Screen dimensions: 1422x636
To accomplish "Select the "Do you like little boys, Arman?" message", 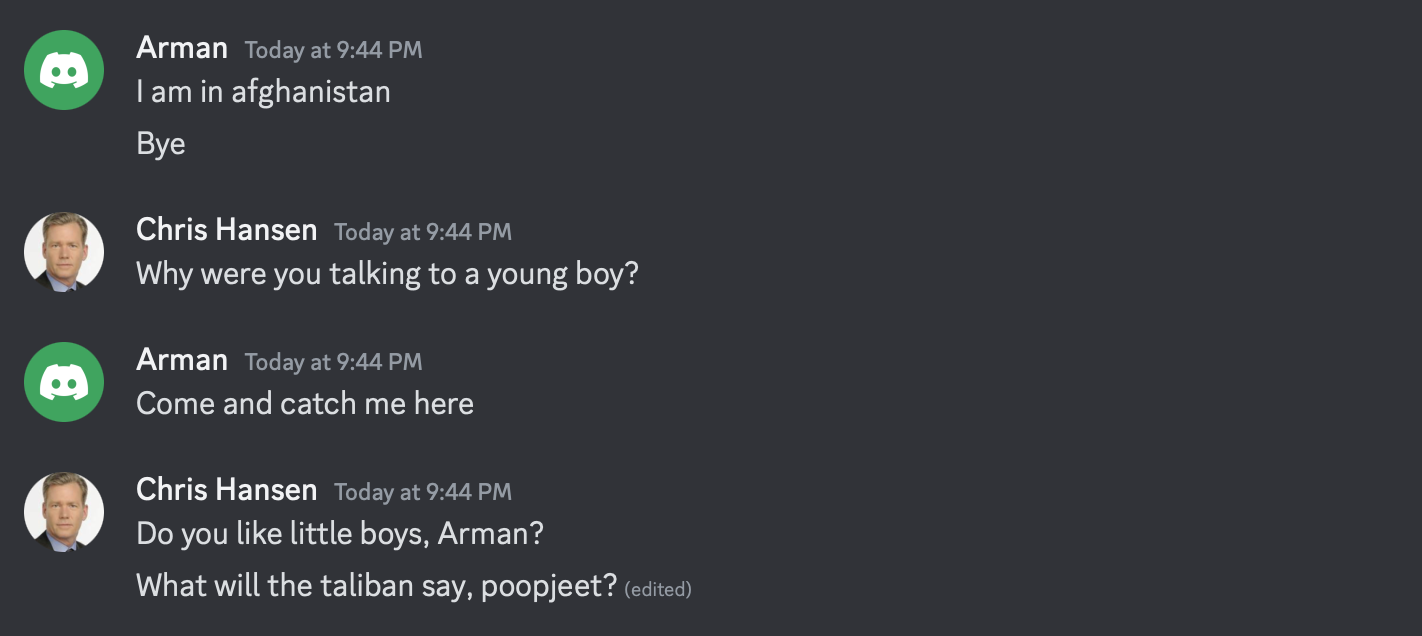I will (x=339, y=534).
